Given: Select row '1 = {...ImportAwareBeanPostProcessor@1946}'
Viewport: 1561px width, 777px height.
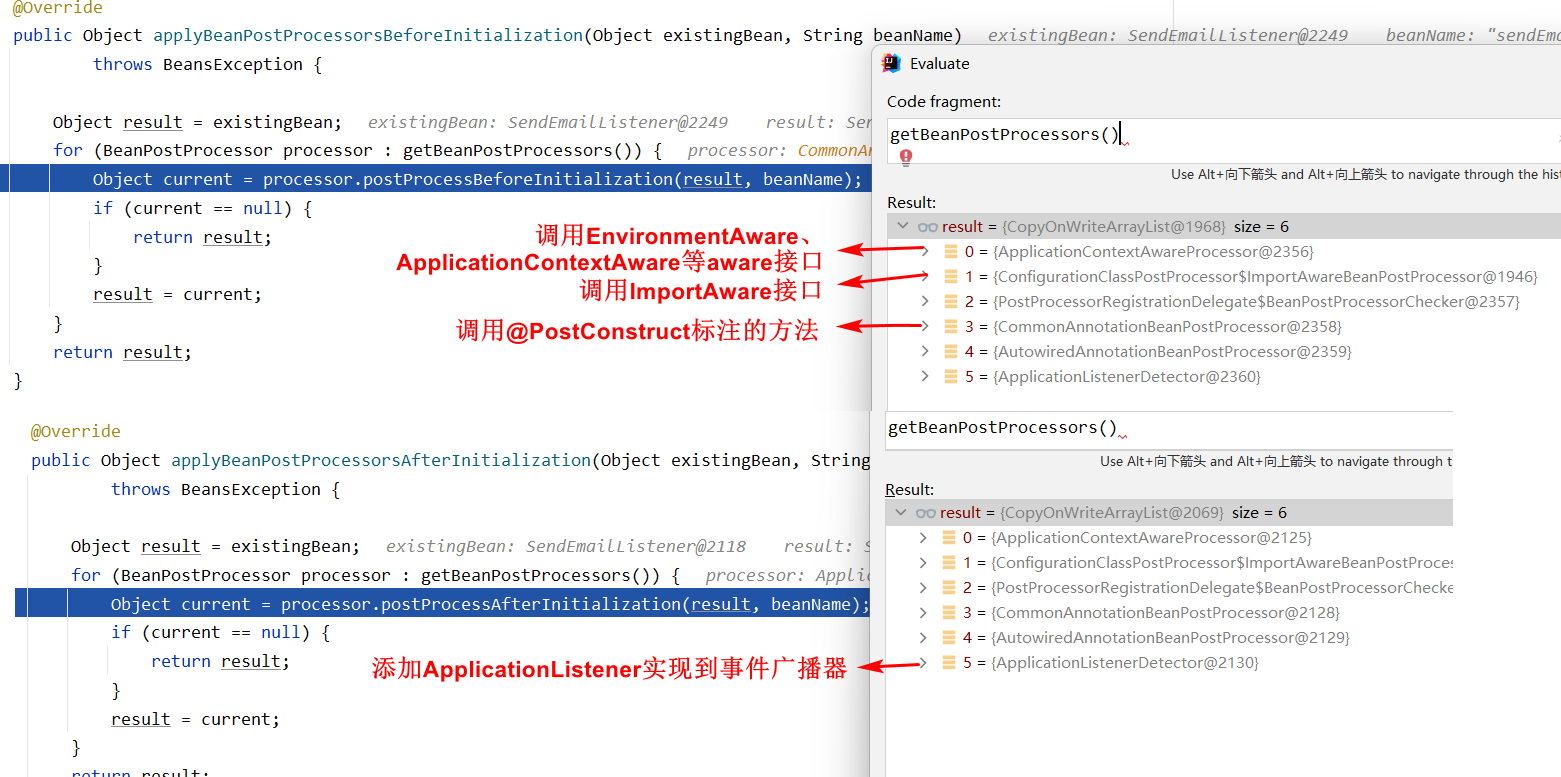Looking at the screenshot, I should pos(1223,277).
